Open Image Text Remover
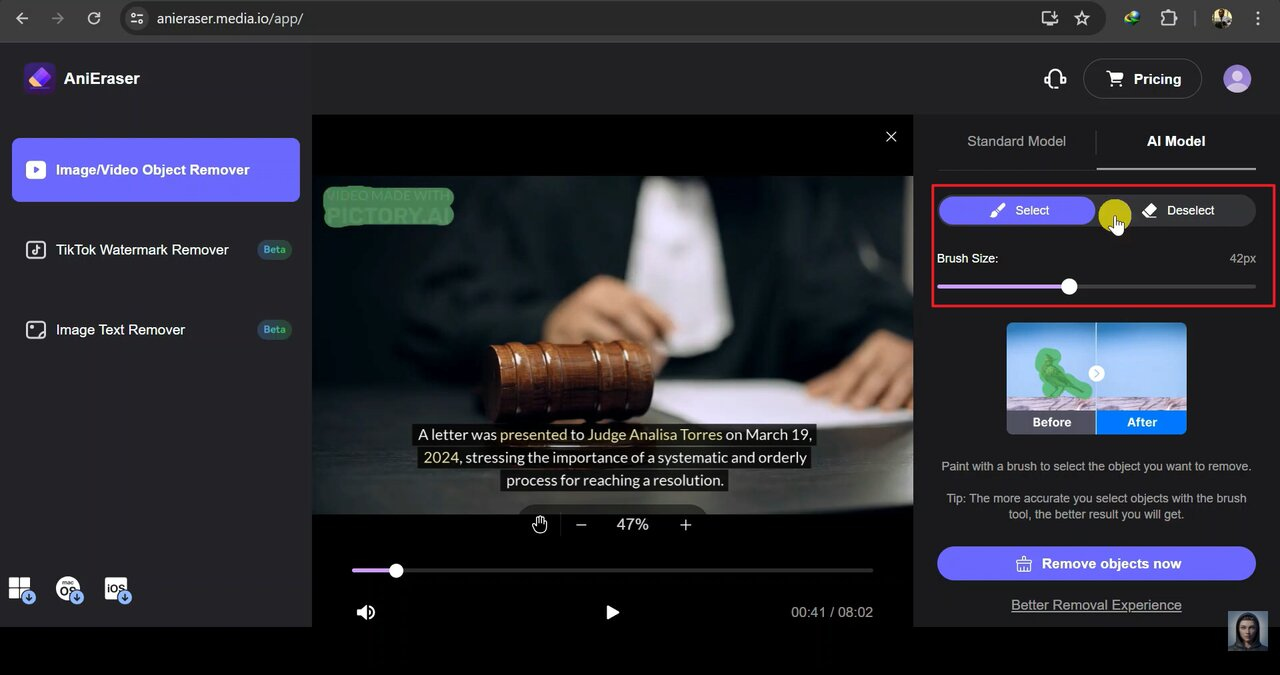Viewport: 1280px width, 675px height. coord(156,330)
